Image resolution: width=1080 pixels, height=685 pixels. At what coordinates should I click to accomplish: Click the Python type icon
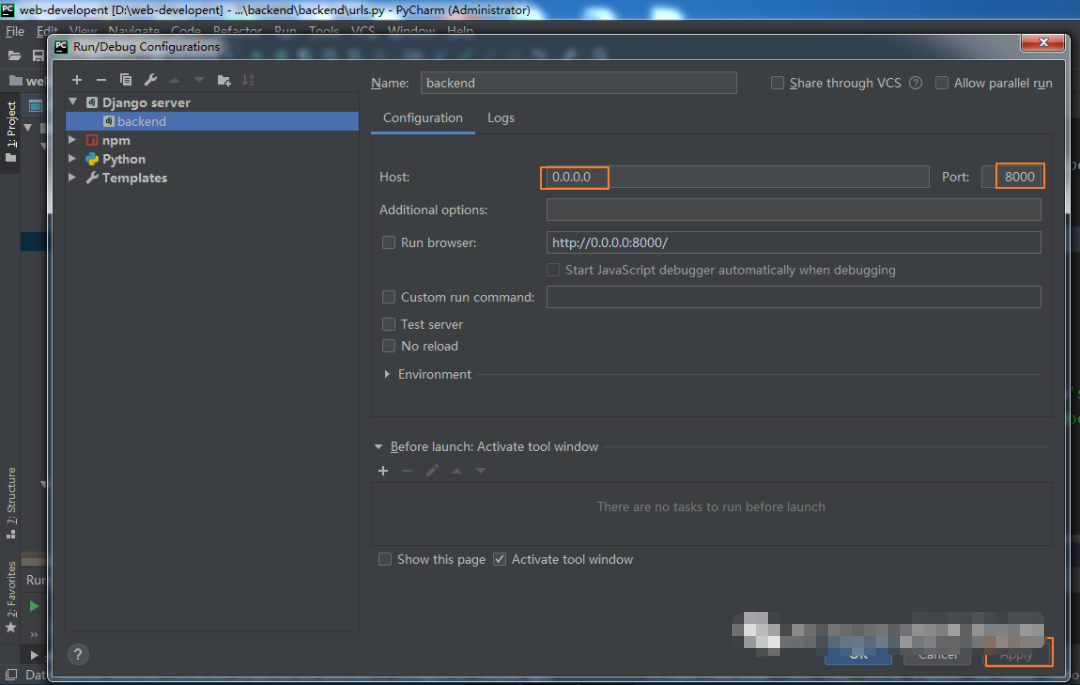coord(92,159)
